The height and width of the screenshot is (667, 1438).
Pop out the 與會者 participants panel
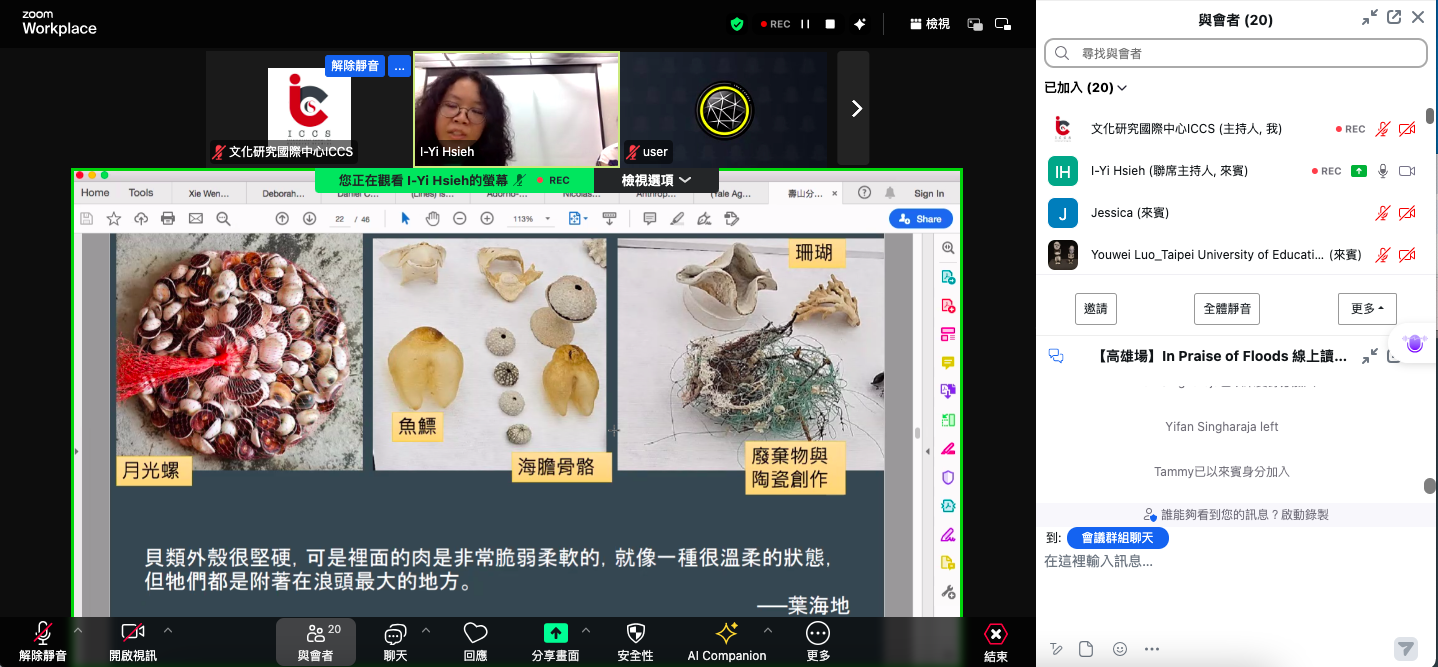1393,18
